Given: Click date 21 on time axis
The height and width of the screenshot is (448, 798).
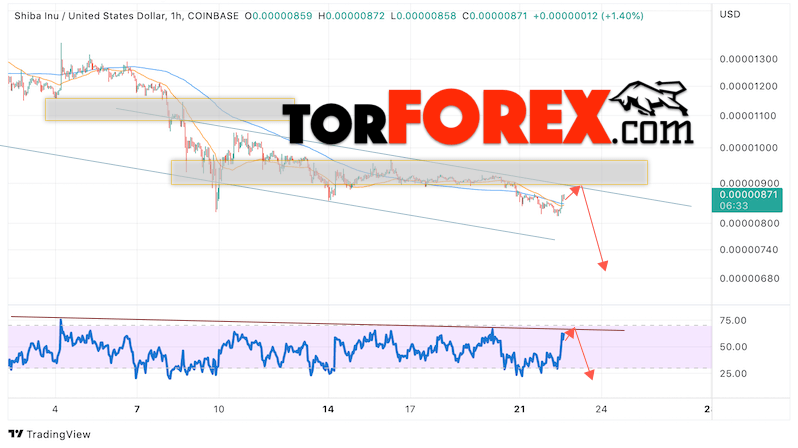Looking at the screenshot, I should (x=520, y=409).
